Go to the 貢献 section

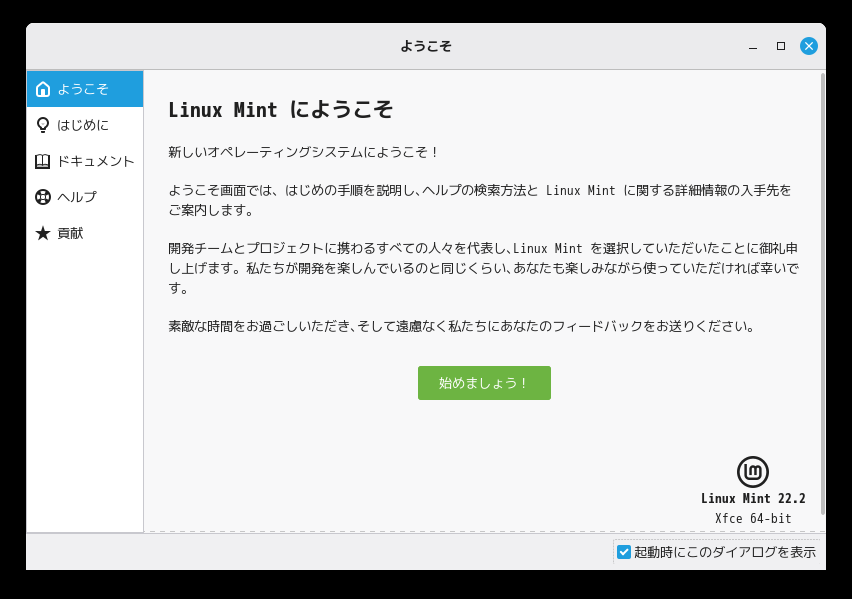coord(85,233)
